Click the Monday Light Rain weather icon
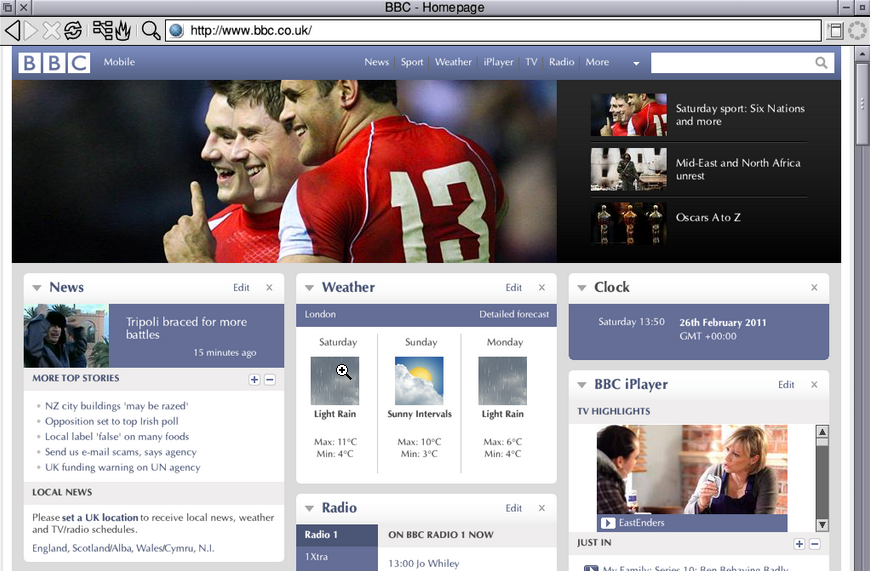 click(502, 381)
